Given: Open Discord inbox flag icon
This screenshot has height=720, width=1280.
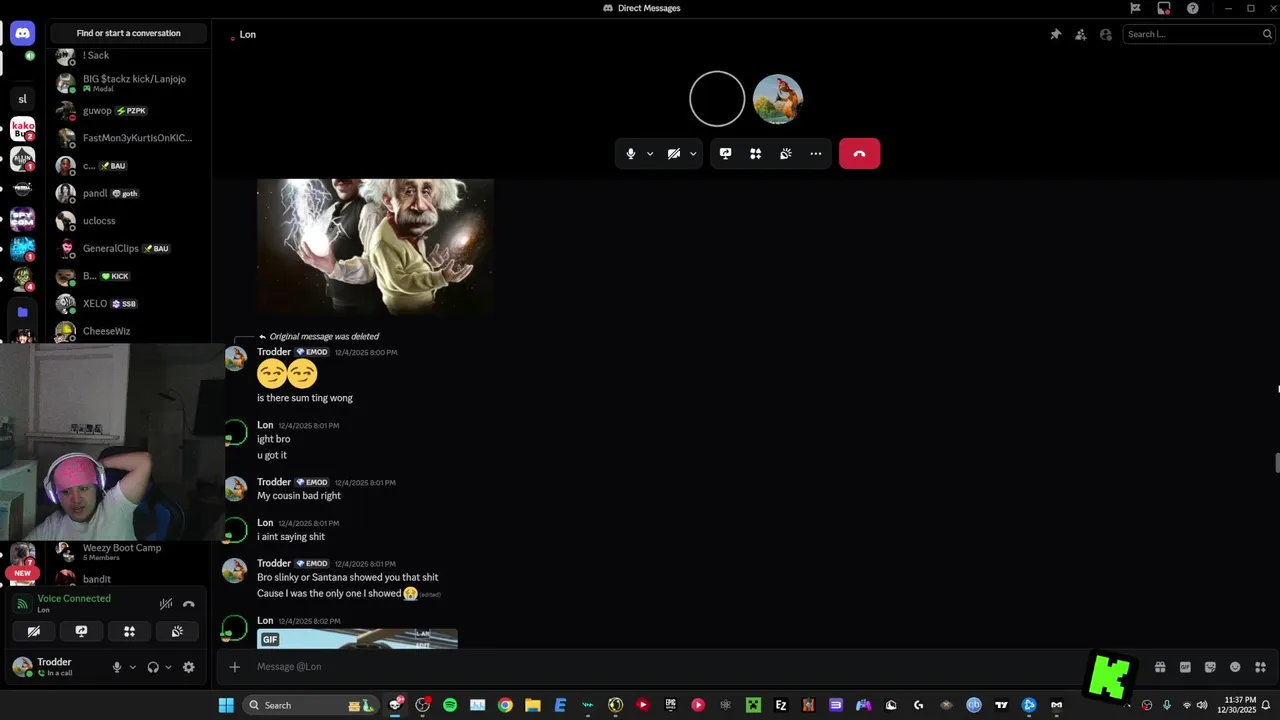Looking at the screenshot, I should [1135, 8].
